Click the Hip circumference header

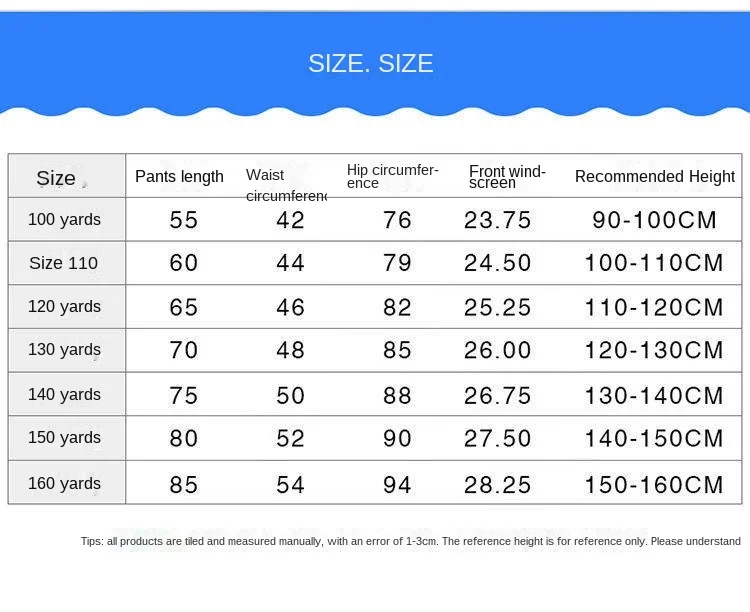pyautogui.click(x=393, y=176)
